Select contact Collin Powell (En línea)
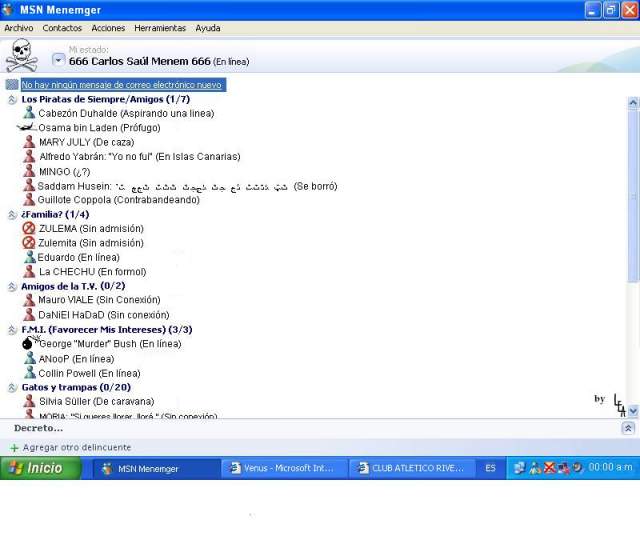Viewport: 640px width, 556px height. point(89,373)
